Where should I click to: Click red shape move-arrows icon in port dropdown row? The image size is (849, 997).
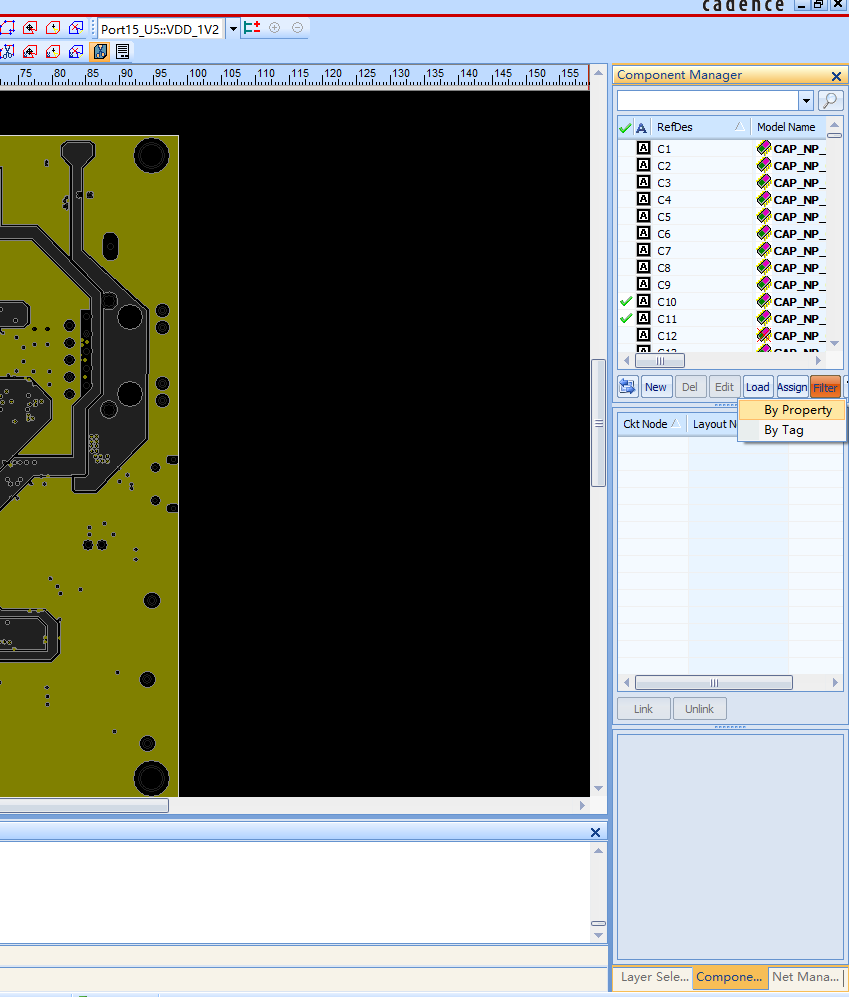pyautogui.click(x=30, y=28)
